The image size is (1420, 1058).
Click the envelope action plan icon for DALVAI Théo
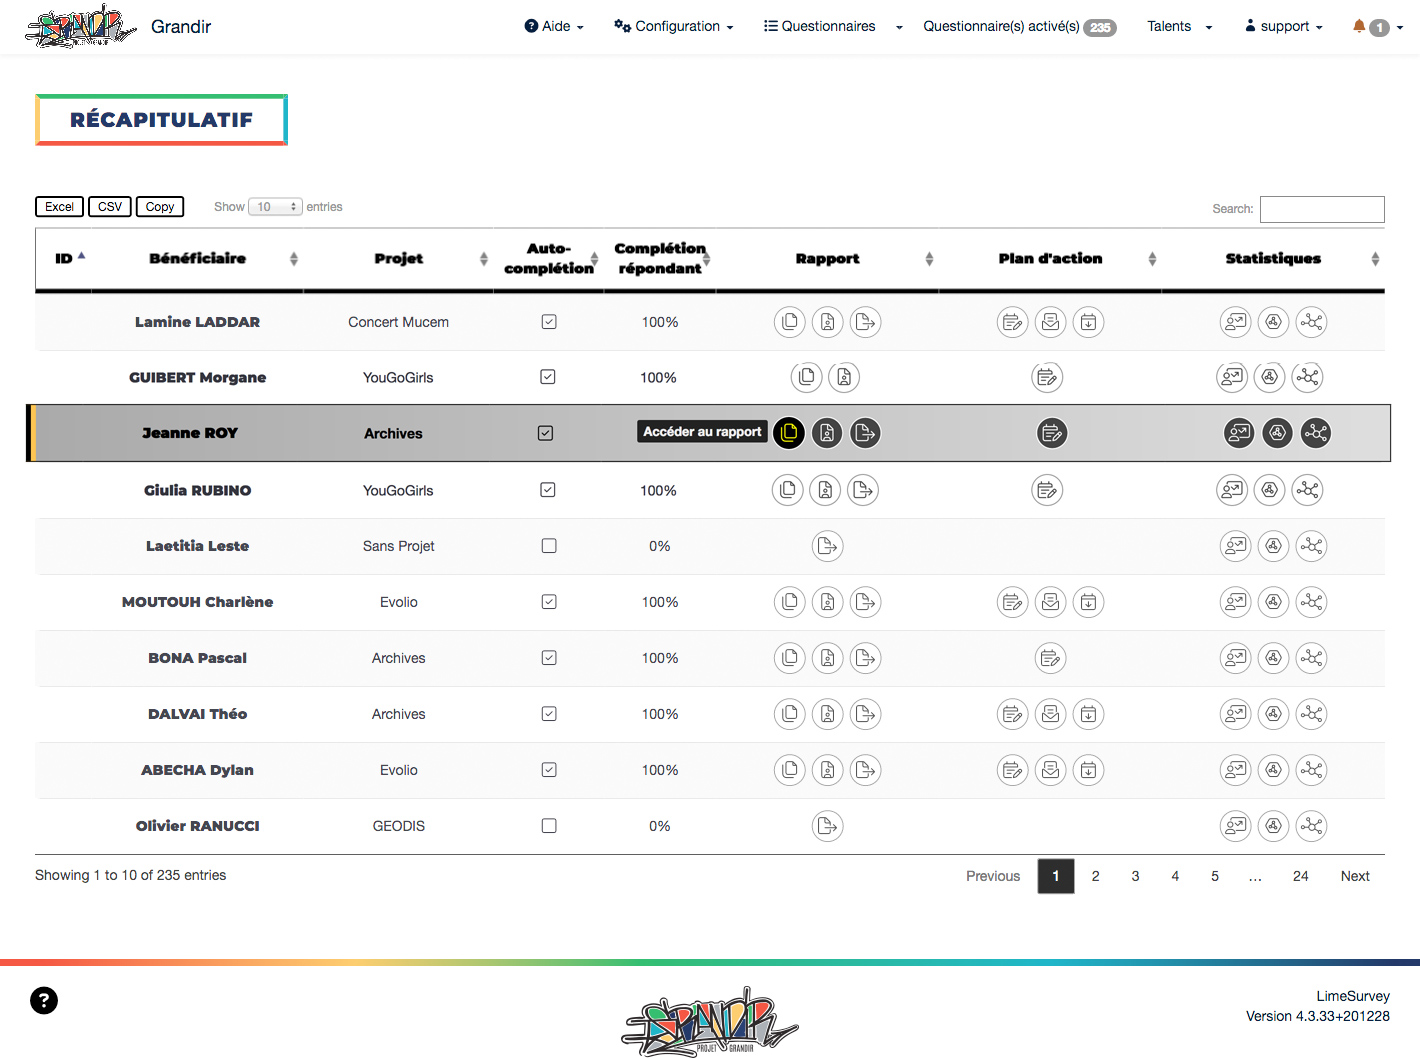click(x=1050, y=714)
